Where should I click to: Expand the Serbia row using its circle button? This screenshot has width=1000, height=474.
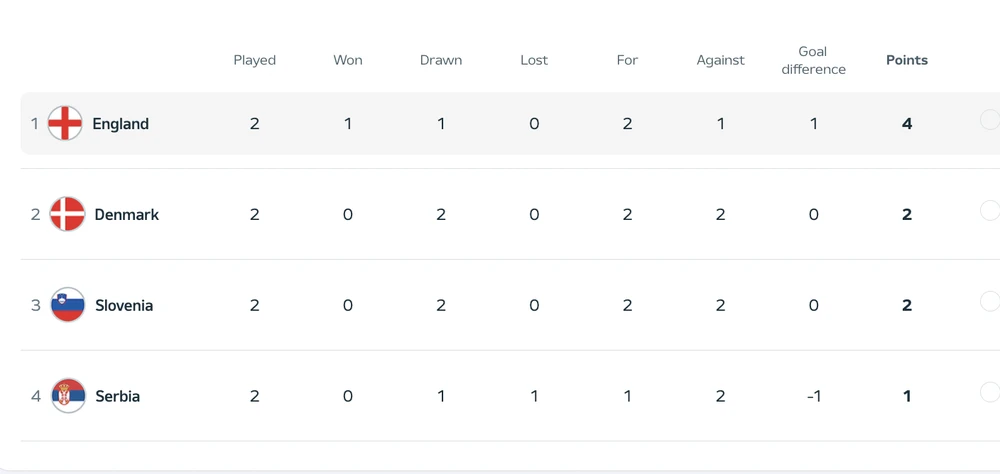989,392
